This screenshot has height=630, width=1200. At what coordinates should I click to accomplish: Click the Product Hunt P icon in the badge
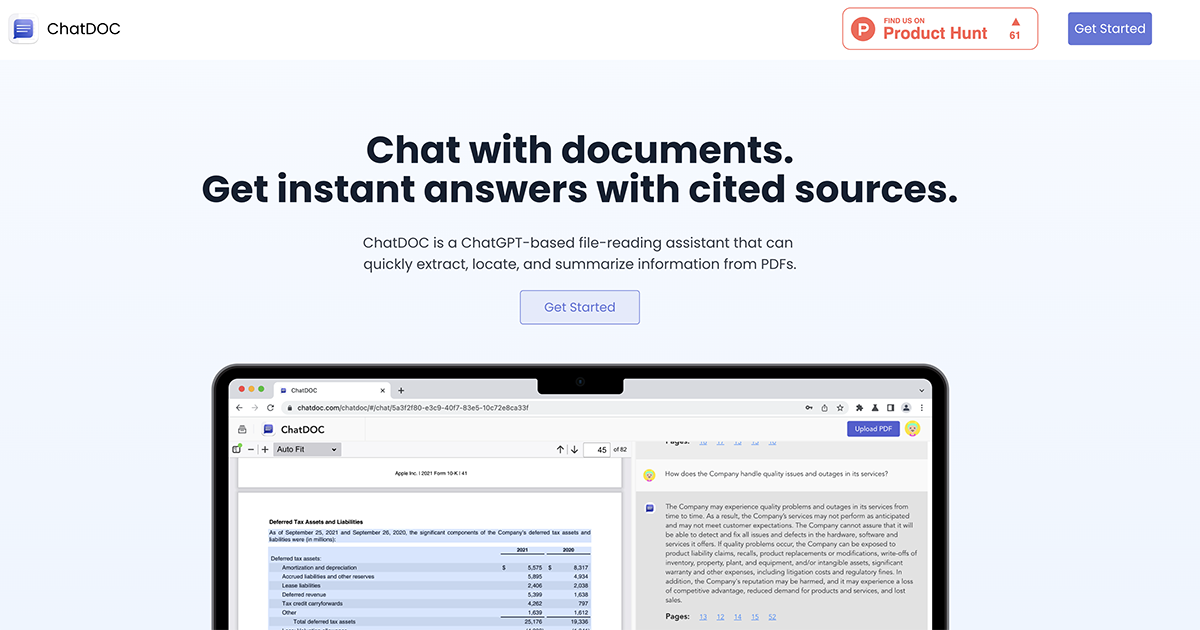pos(861,29)
